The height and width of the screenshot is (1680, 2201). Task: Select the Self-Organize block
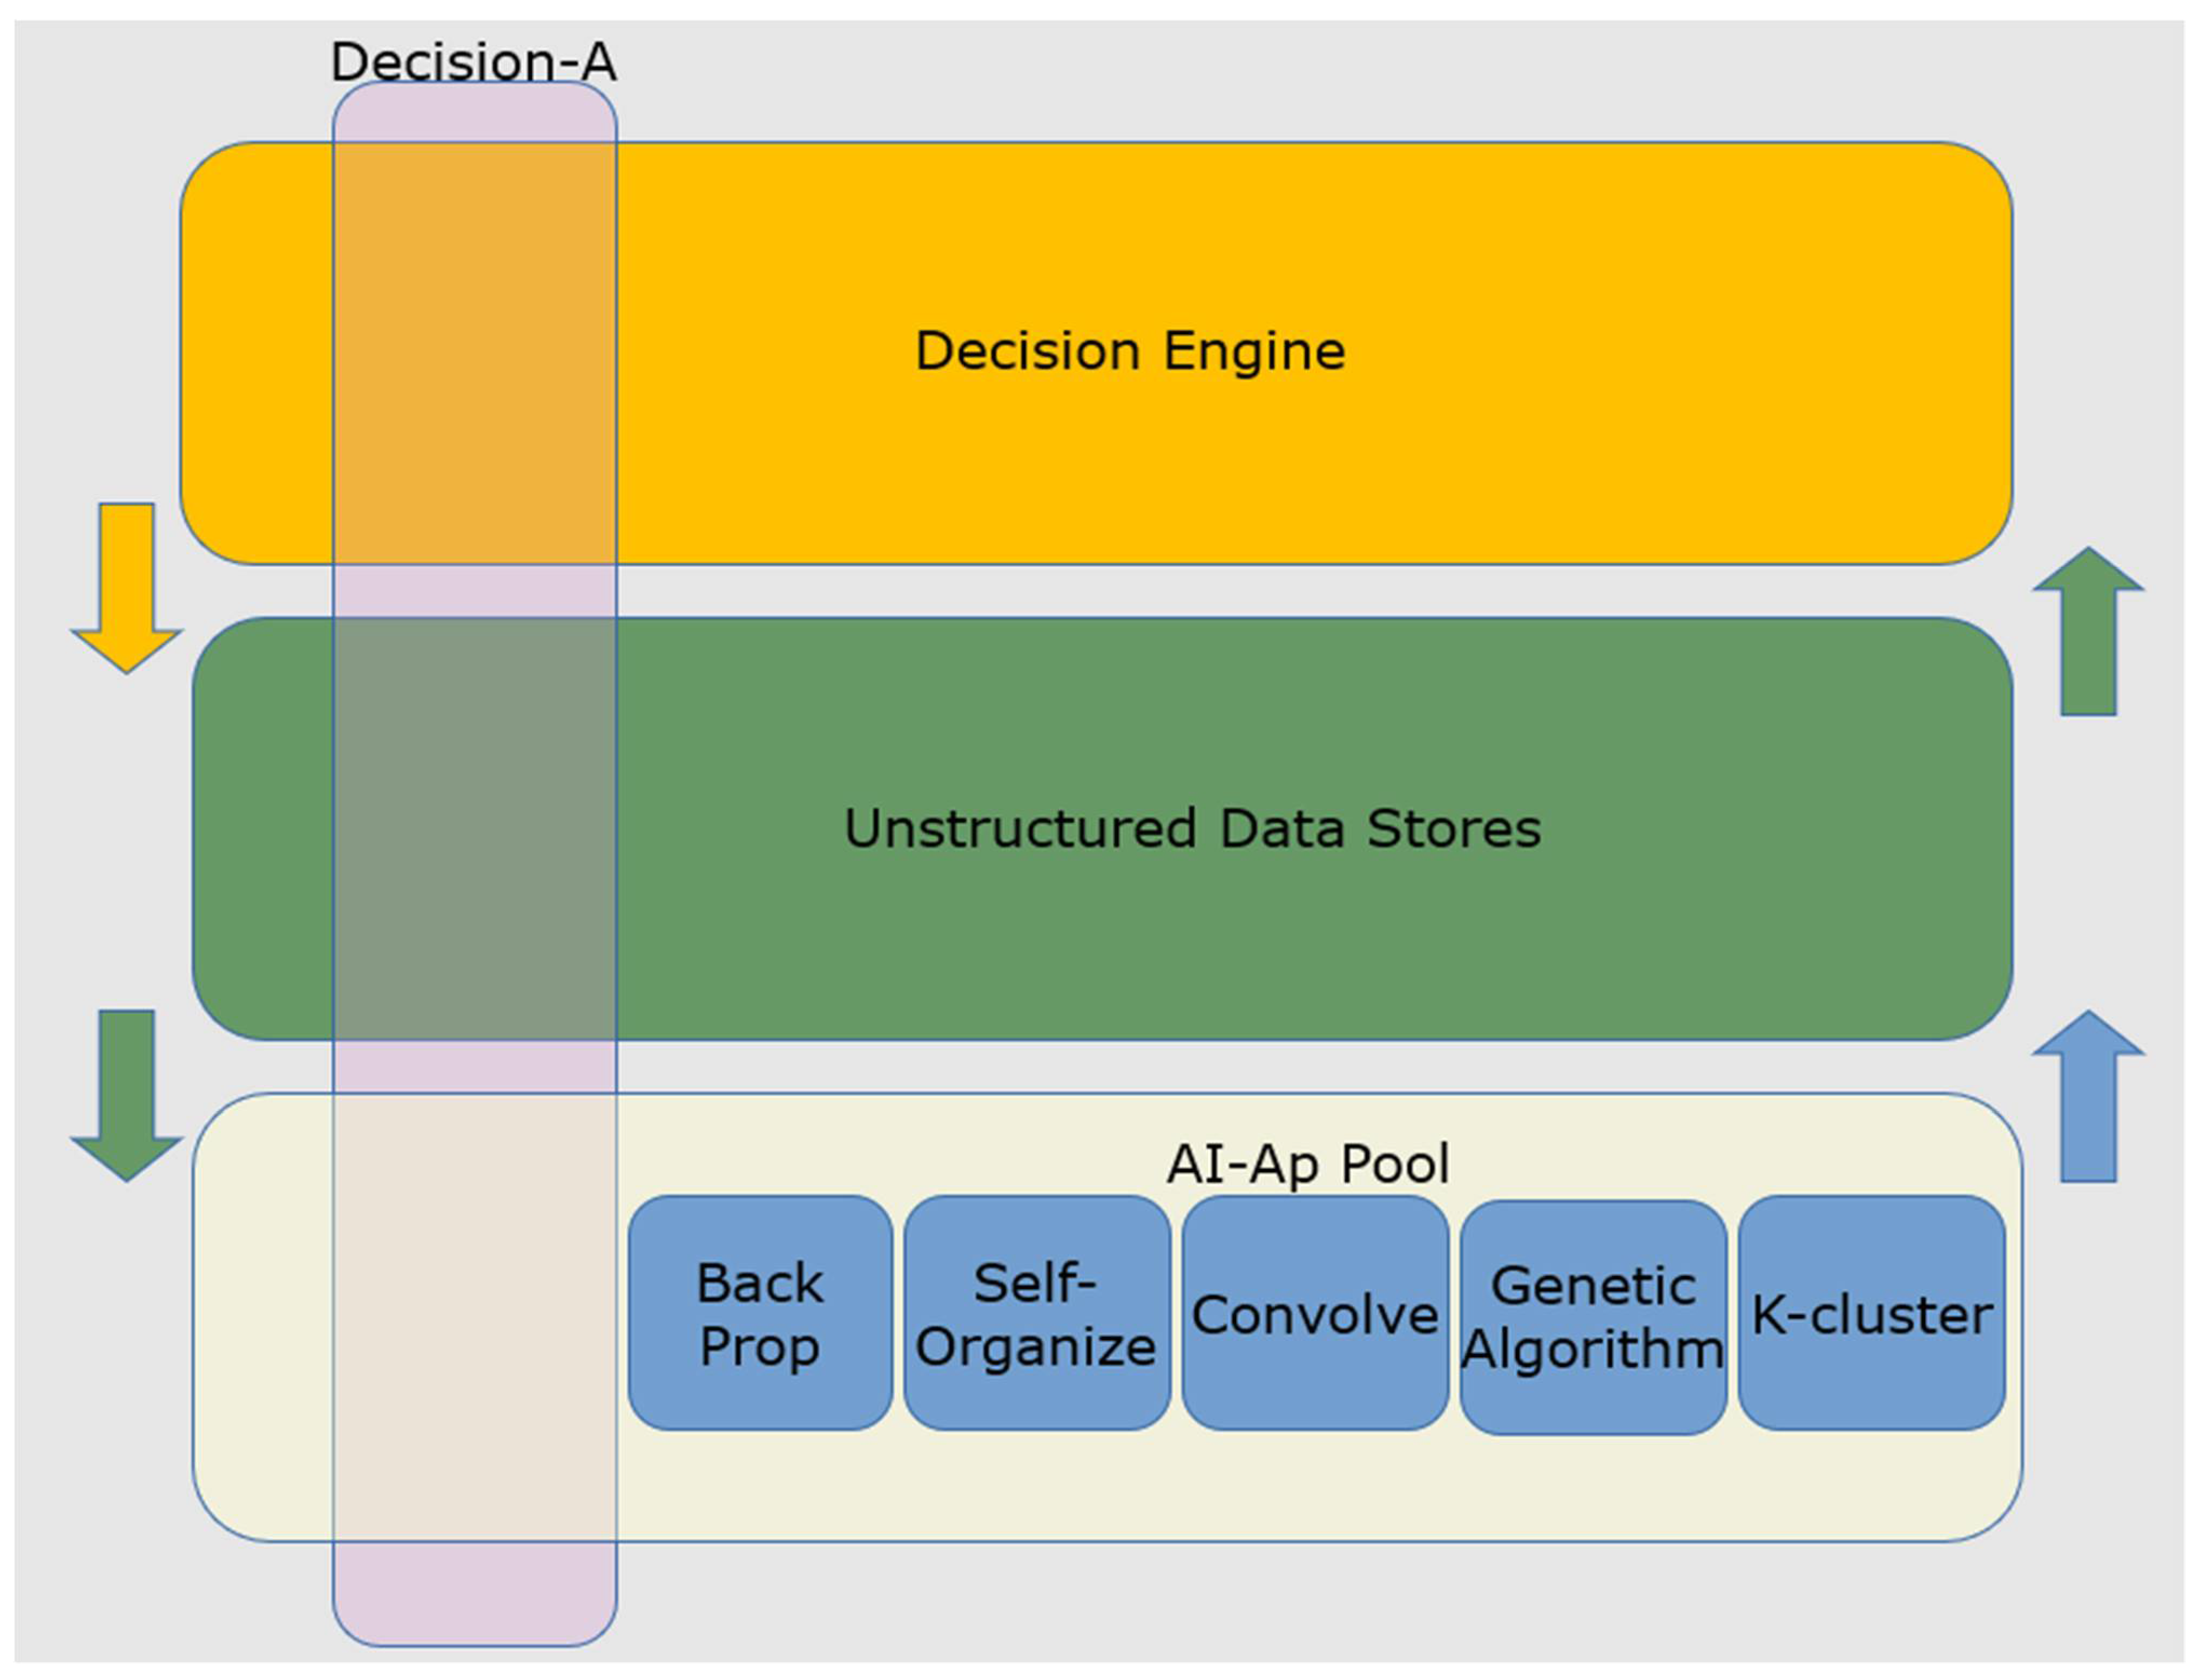[1037, 1313]
